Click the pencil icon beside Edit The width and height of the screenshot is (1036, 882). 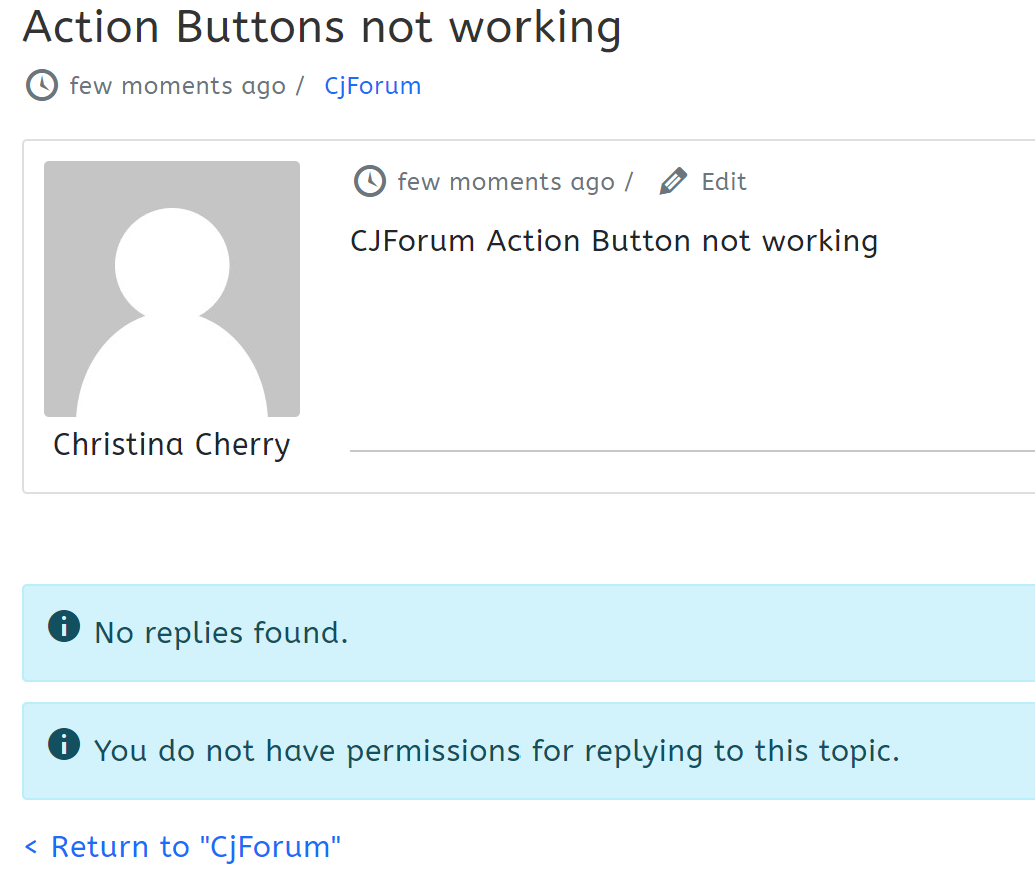[673, 182]
